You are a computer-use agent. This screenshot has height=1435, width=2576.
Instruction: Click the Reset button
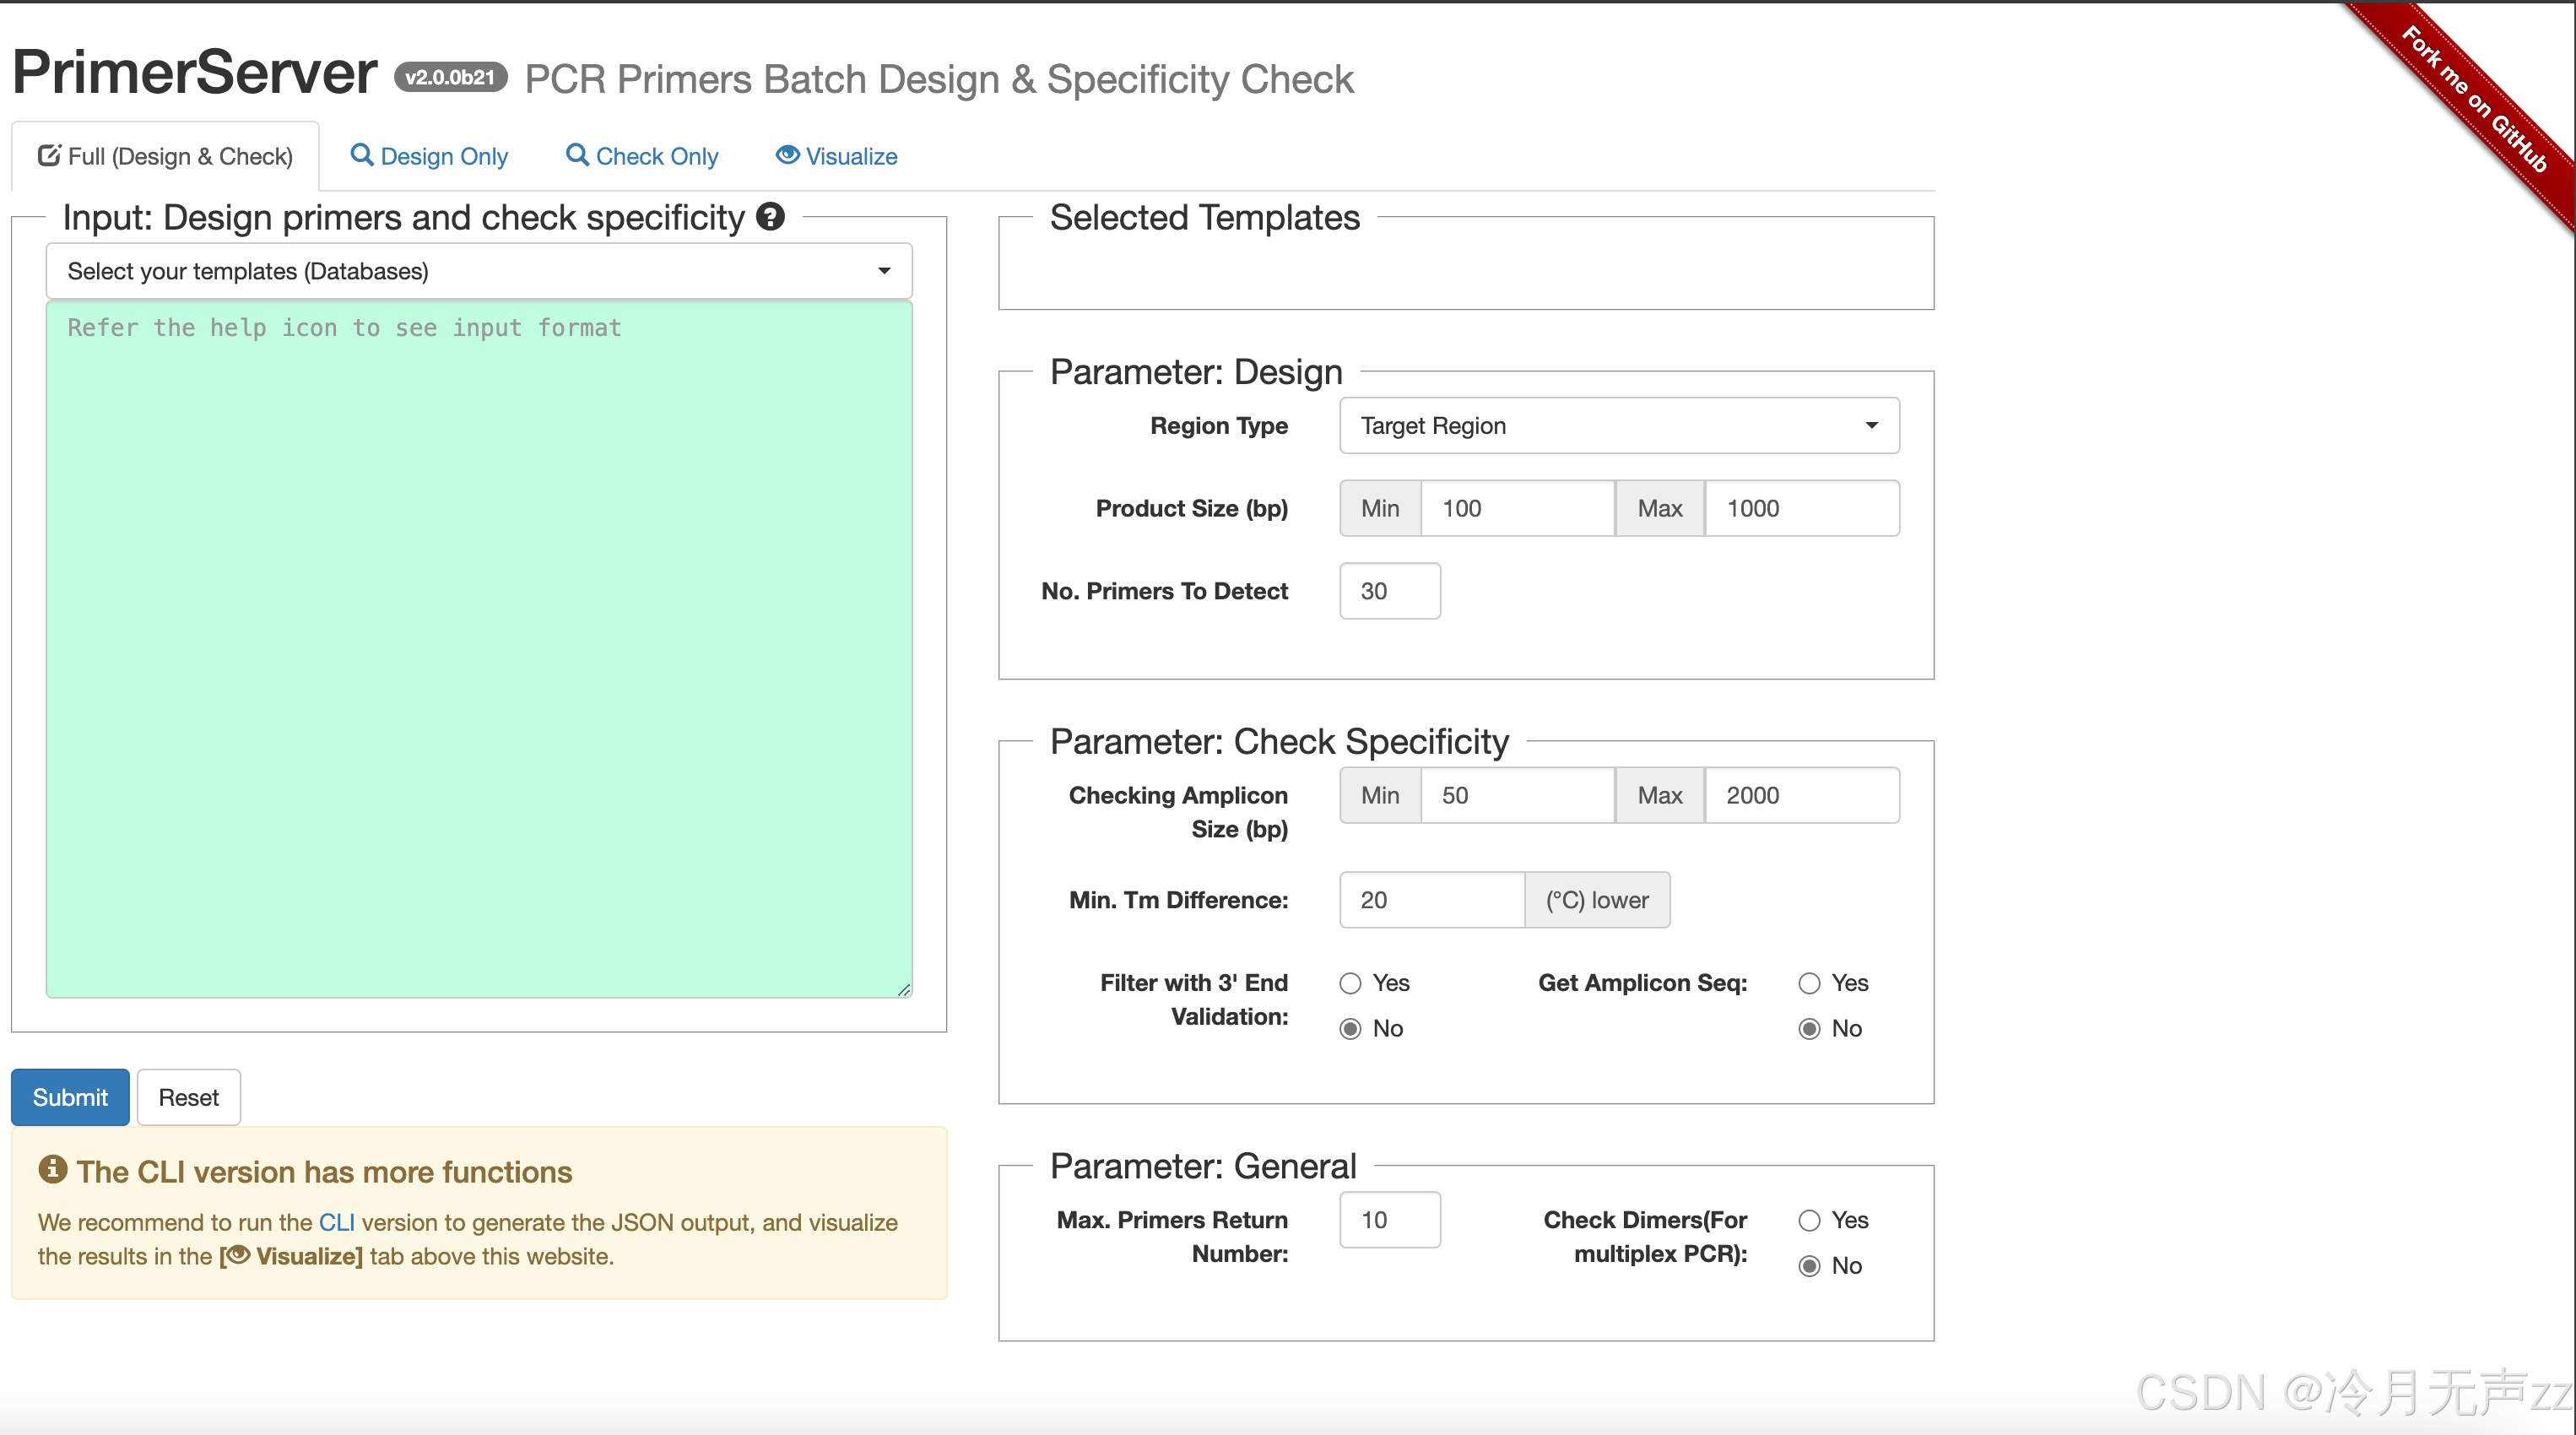(x=188, y=1097)
